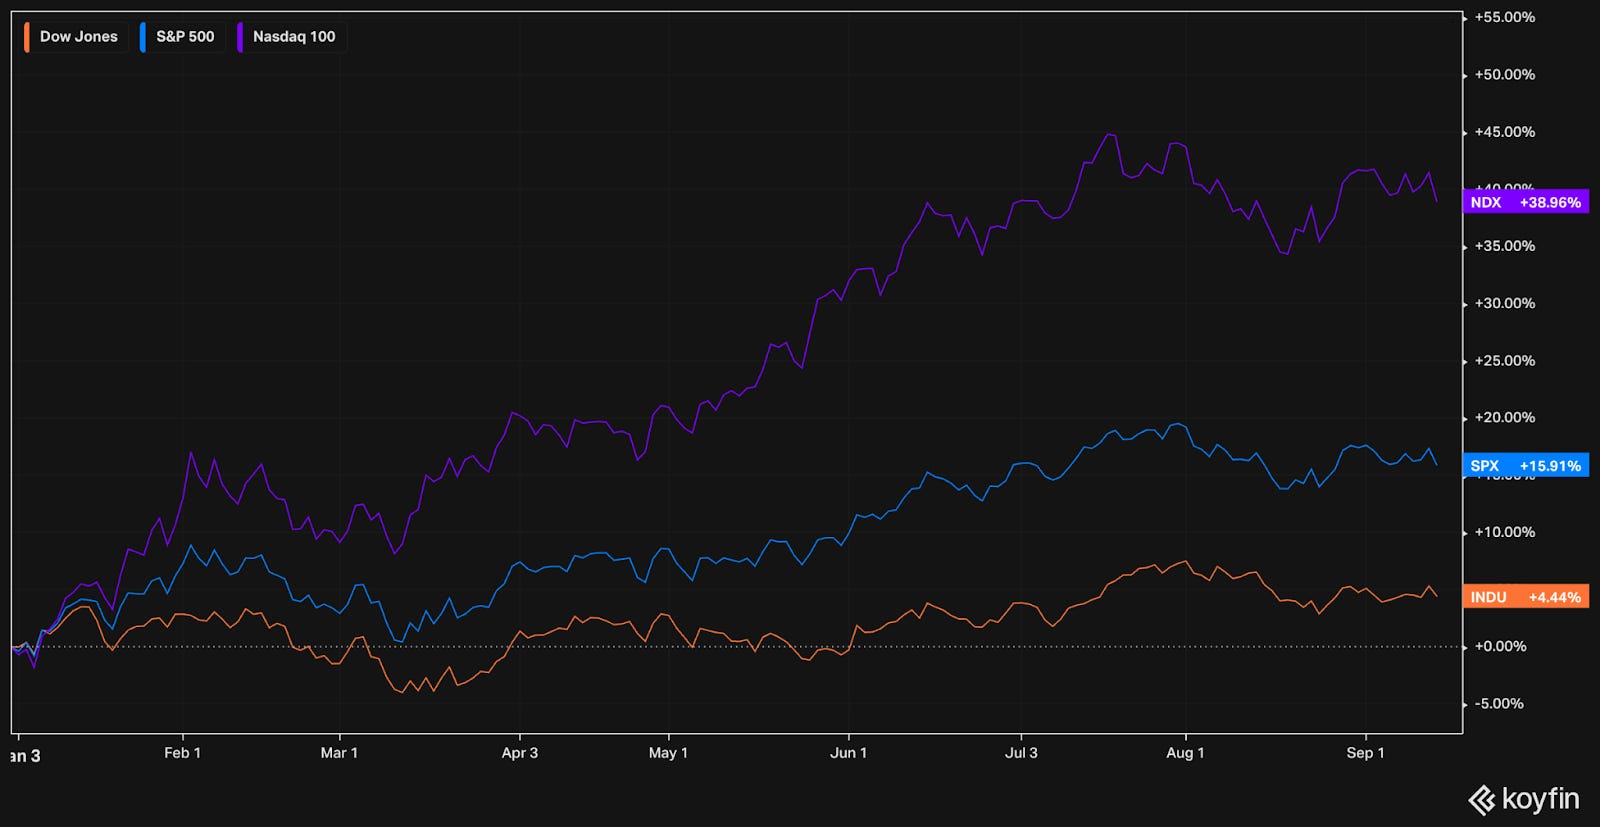Click the Feb 1 date label
The width and height of the screenshot is (1600, 827).
pyautogui.click(x=182, y=753)
